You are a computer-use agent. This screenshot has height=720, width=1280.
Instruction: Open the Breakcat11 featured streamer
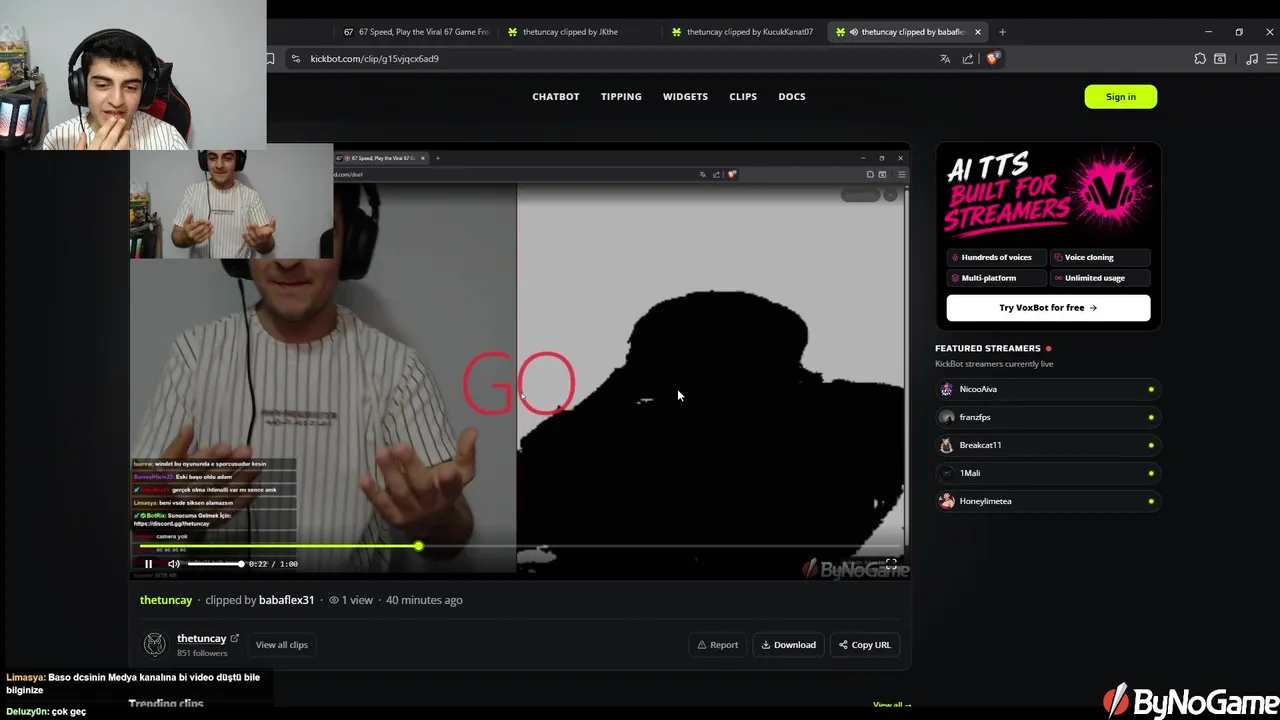point(1048,445)
